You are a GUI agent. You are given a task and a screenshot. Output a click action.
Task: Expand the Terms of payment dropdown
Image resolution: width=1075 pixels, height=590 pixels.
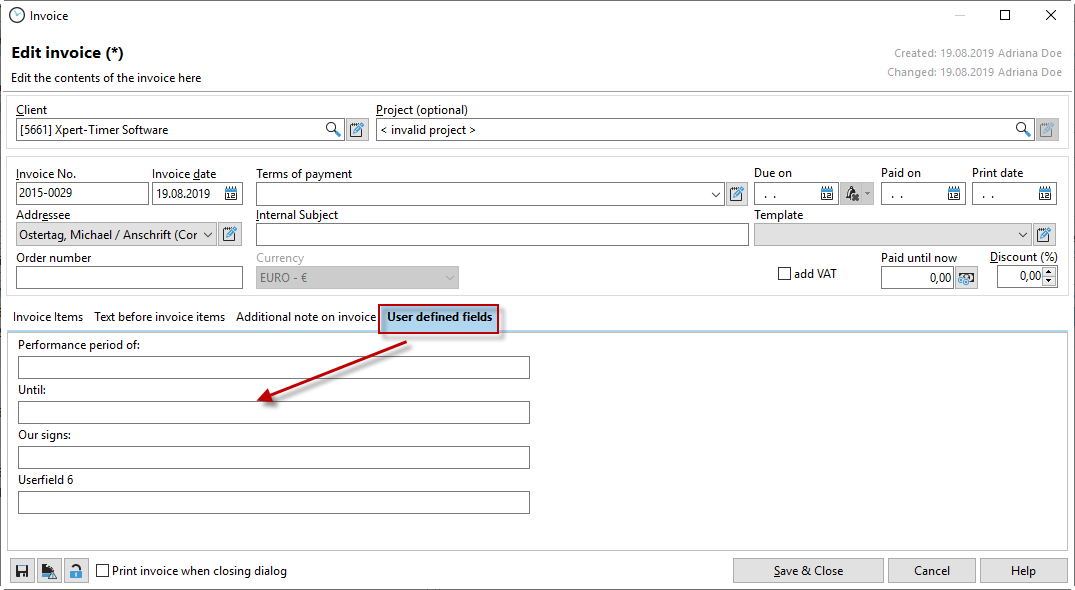[716, 194]
